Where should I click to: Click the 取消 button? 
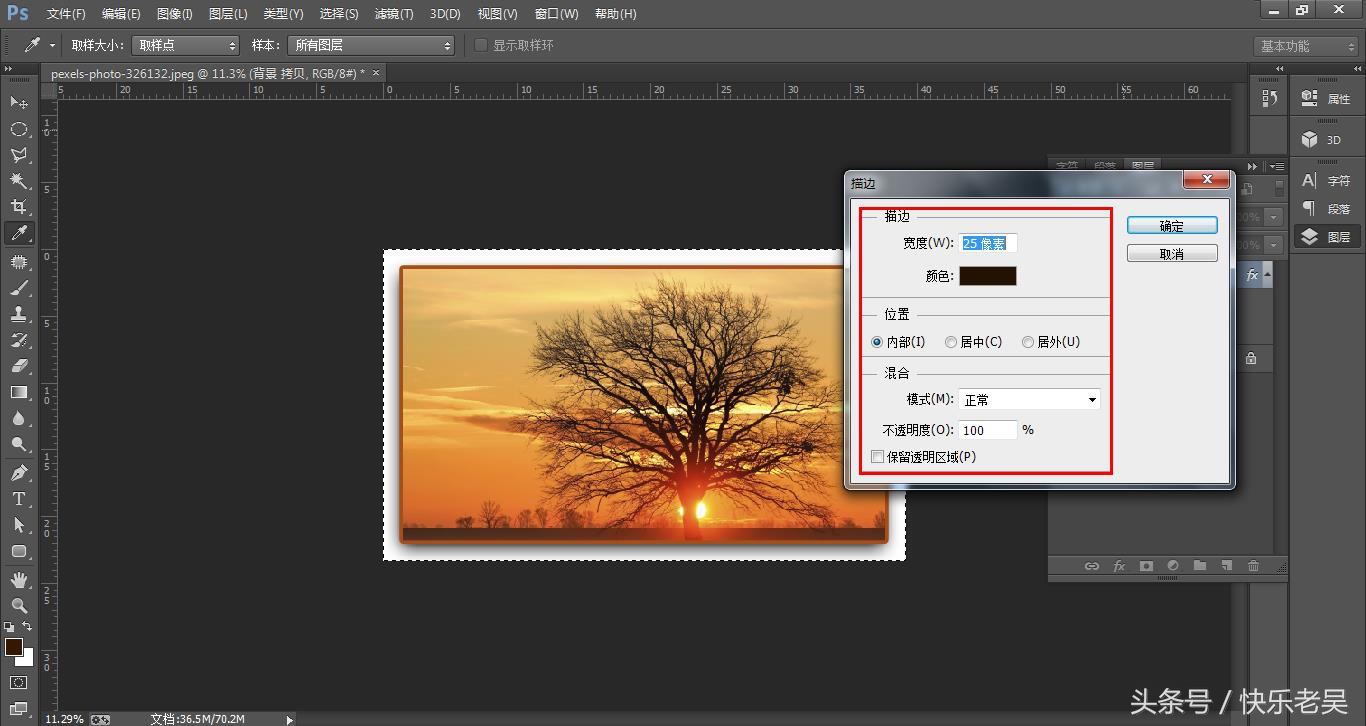click(x=1171, y=254)
